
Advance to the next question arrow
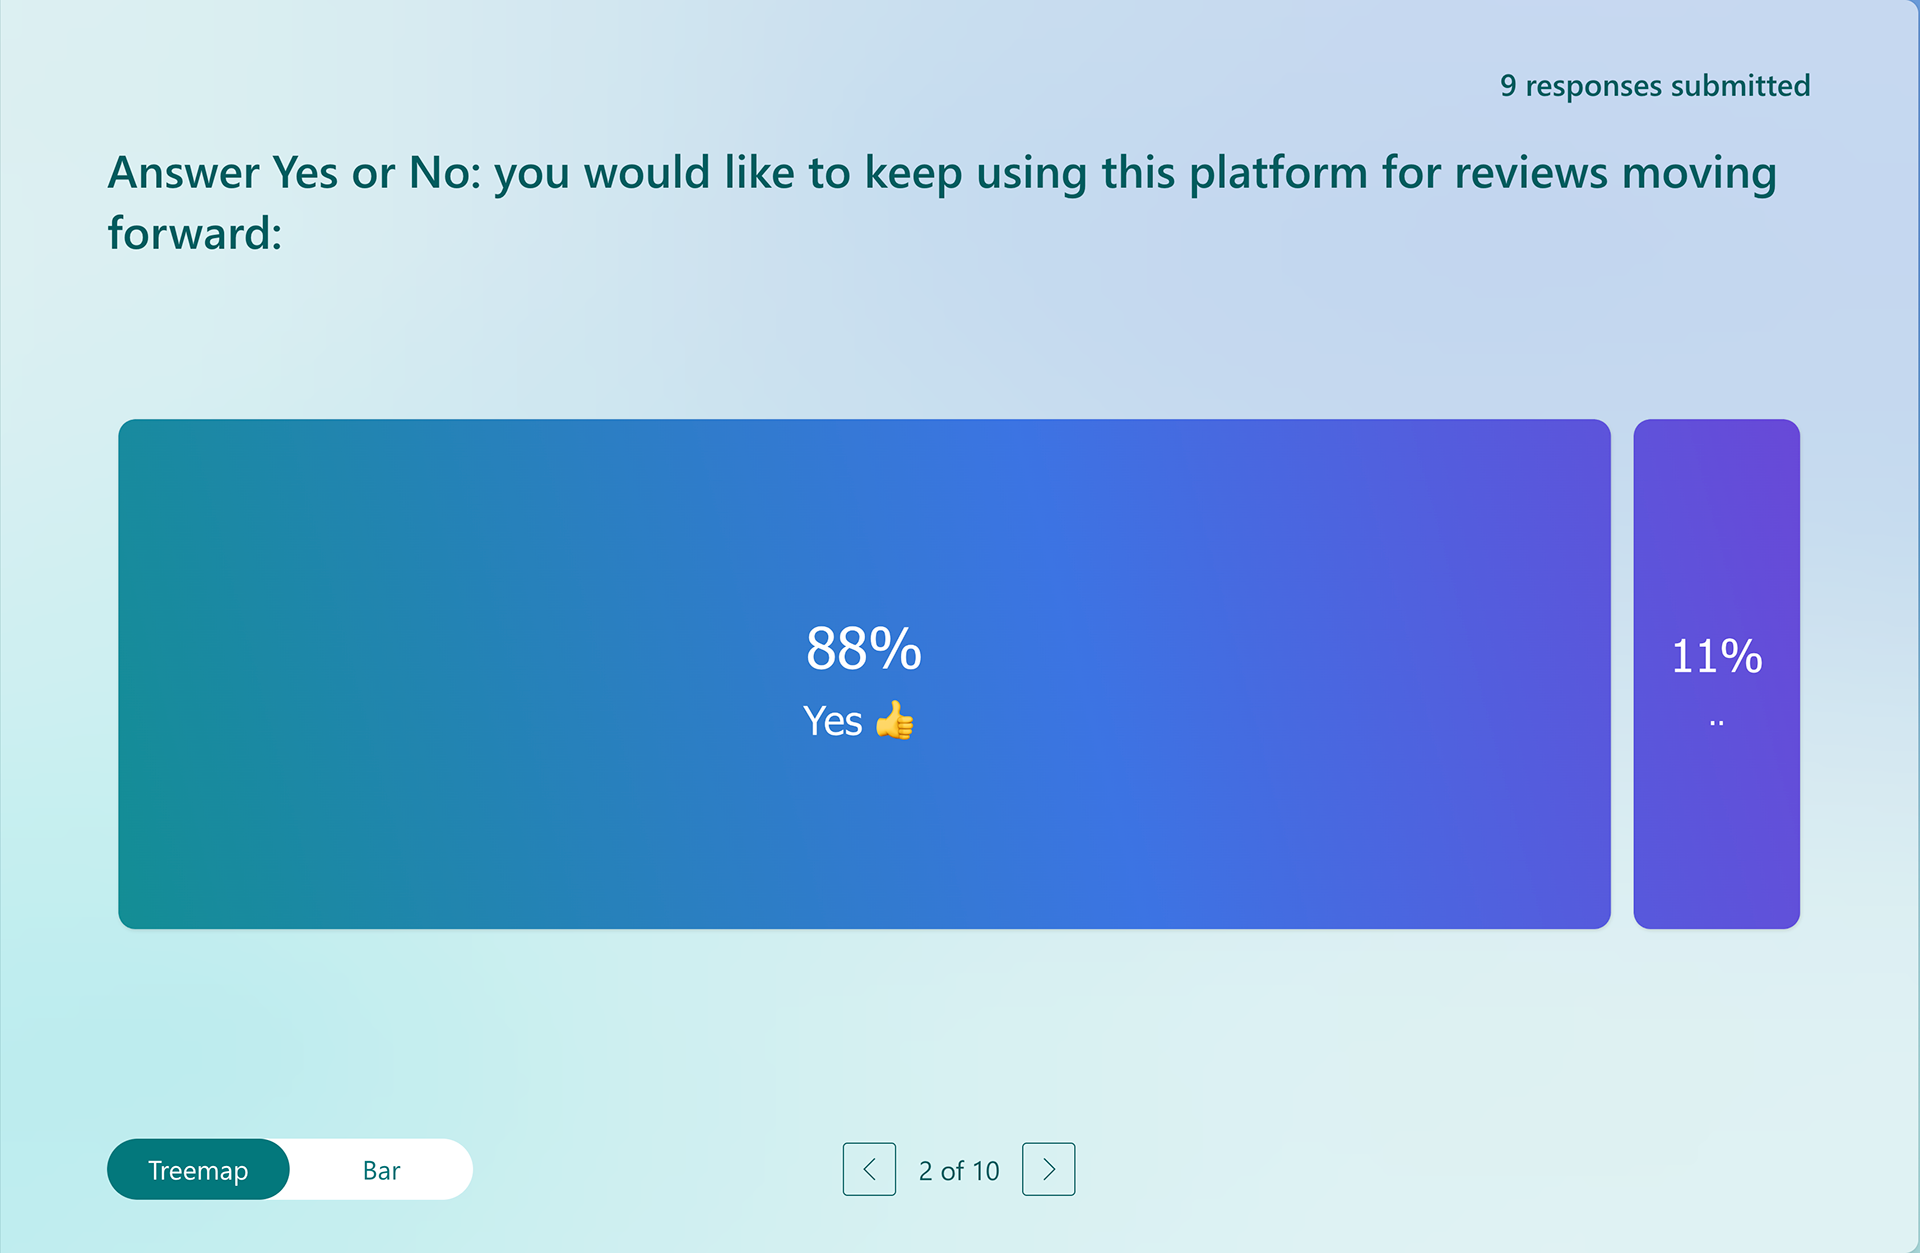1048,1169
